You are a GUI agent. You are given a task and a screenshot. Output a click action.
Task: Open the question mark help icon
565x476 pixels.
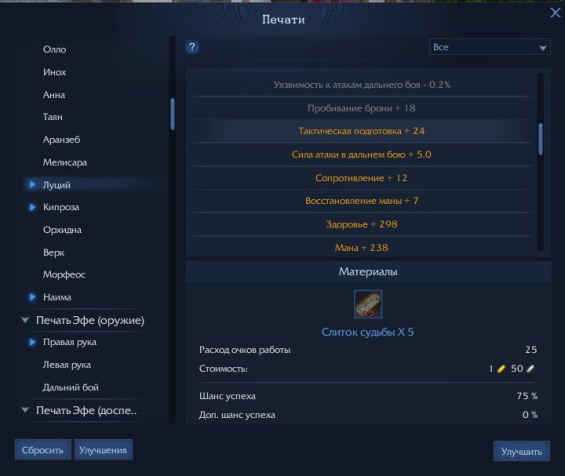tap(192, 47)
